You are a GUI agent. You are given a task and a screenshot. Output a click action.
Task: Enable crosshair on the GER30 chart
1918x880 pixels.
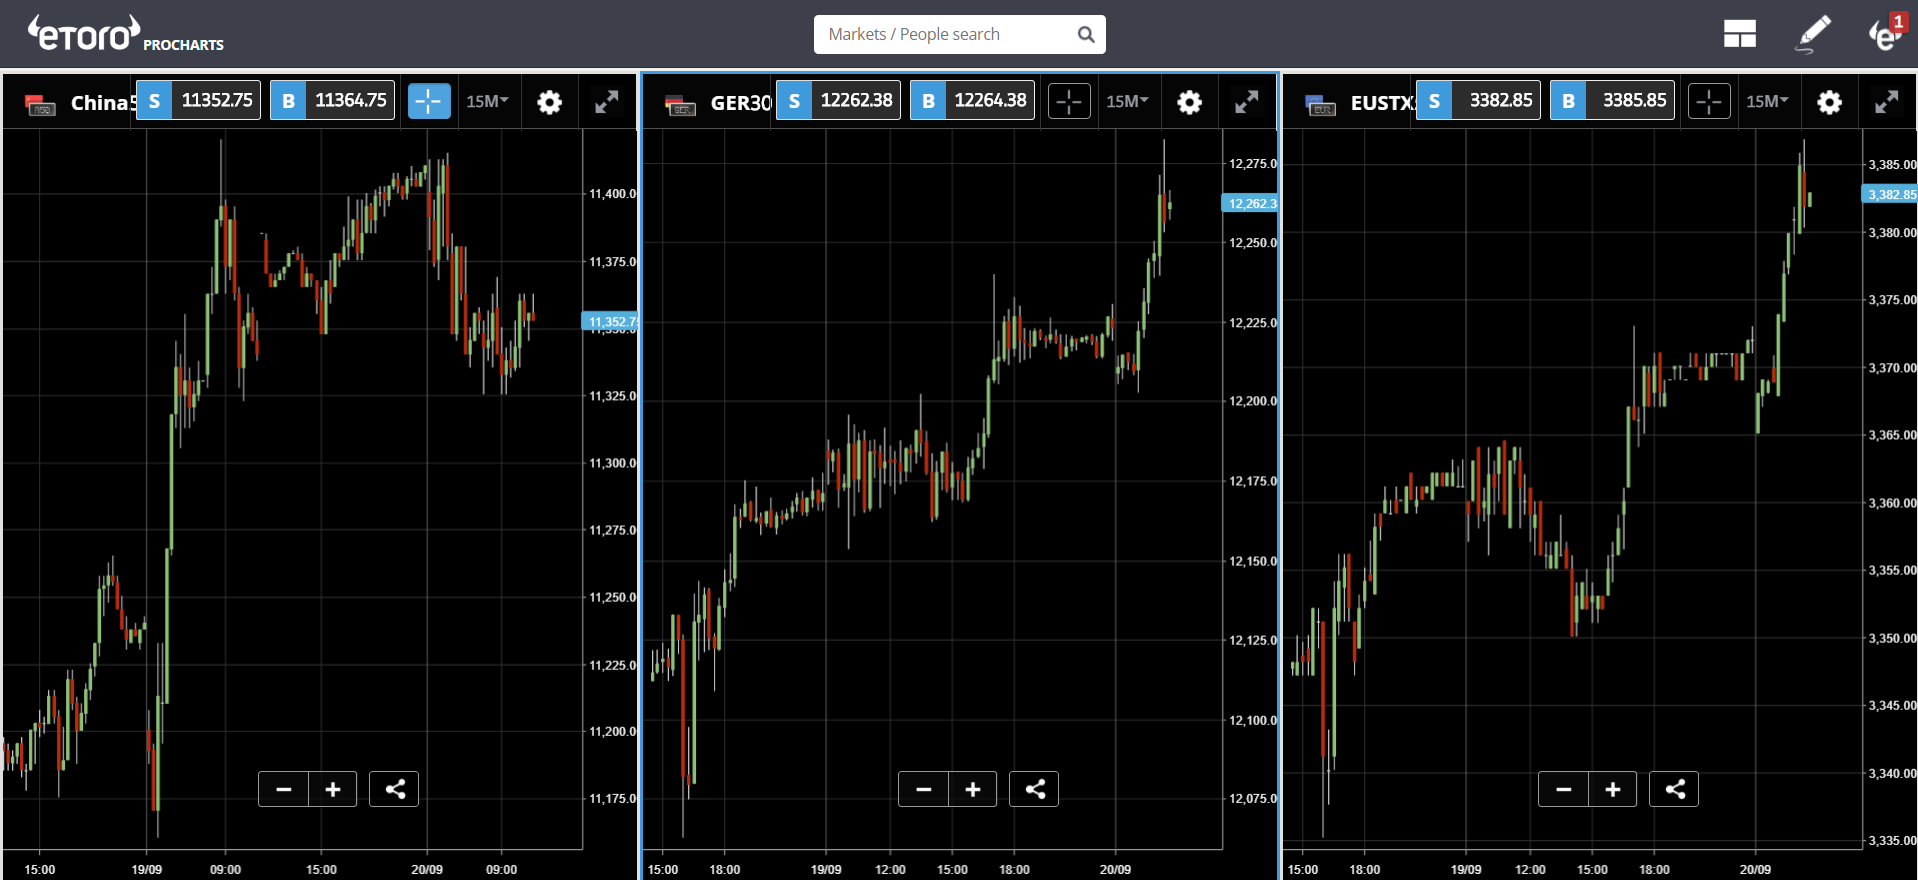1069,101
